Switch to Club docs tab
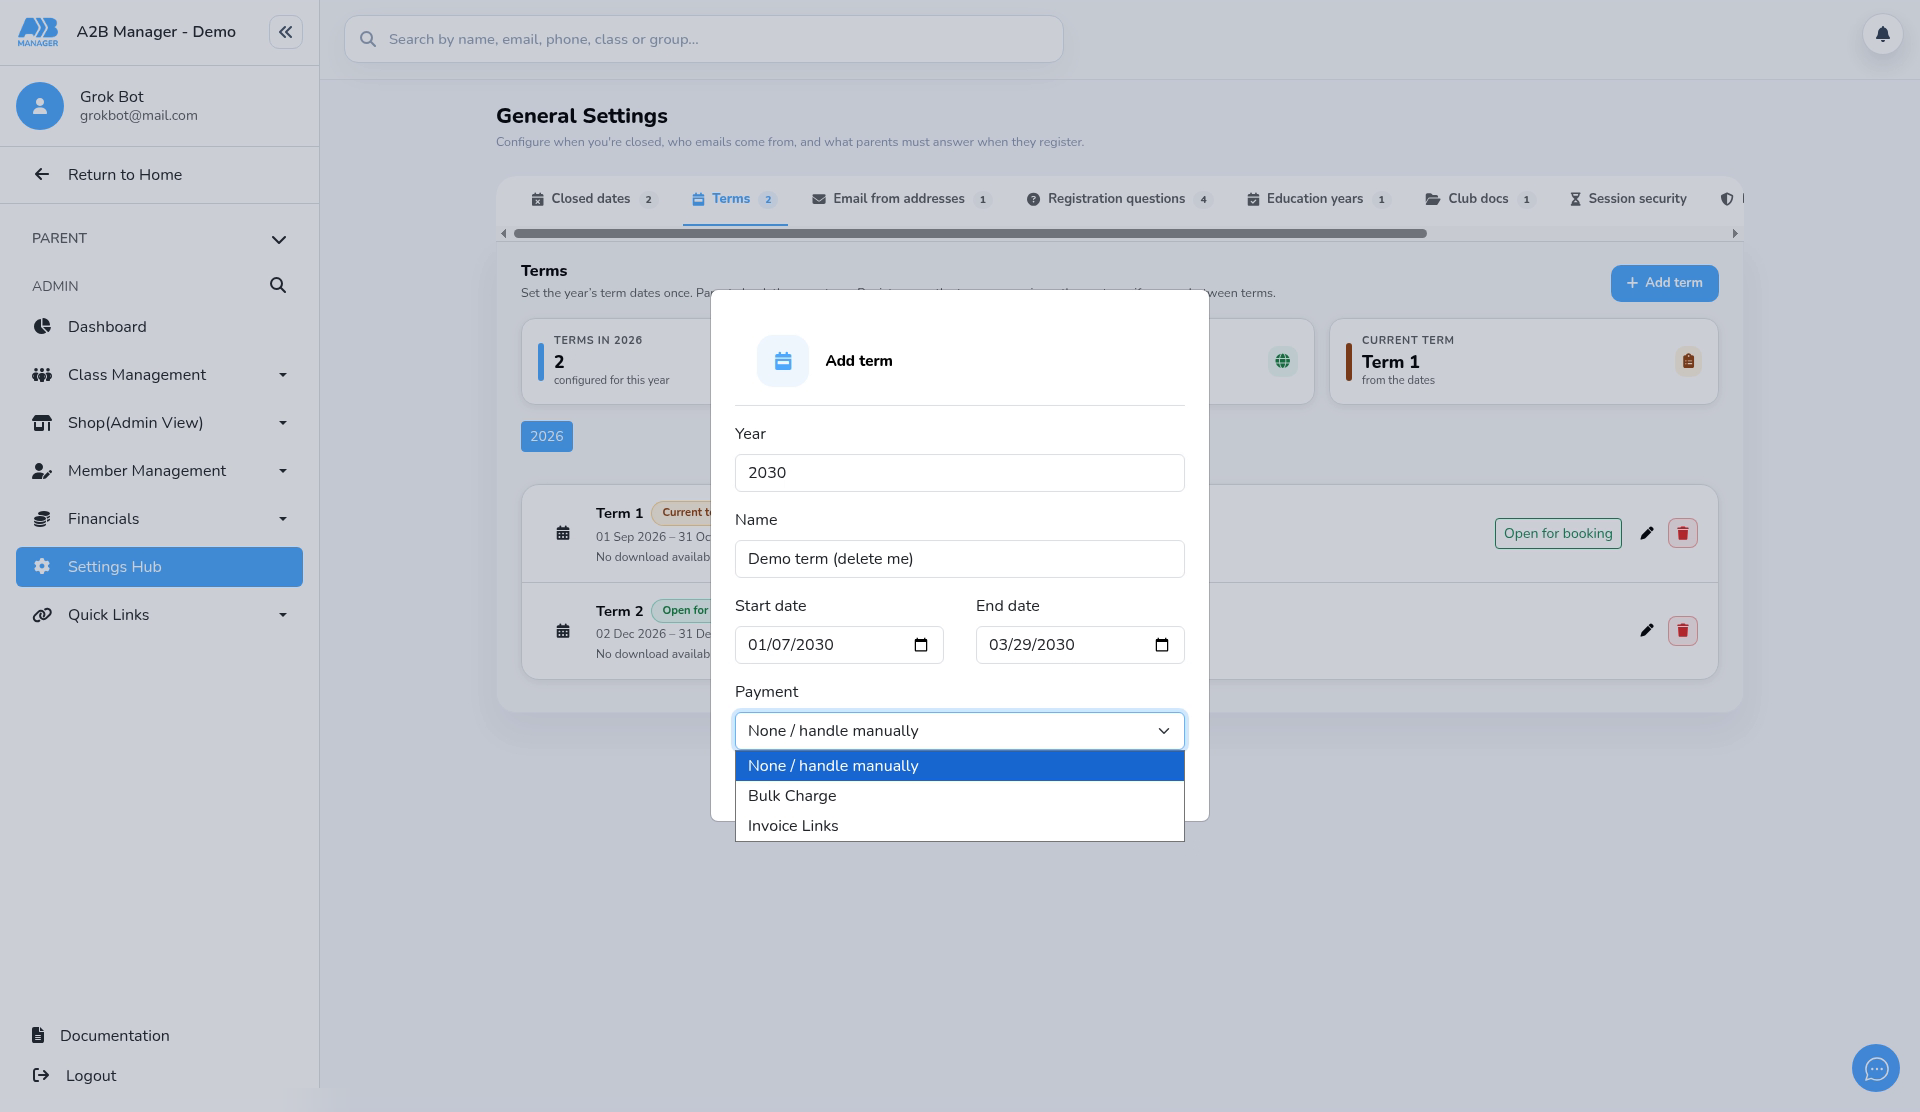1920x1112 pixels. (x=1479, y=199)
